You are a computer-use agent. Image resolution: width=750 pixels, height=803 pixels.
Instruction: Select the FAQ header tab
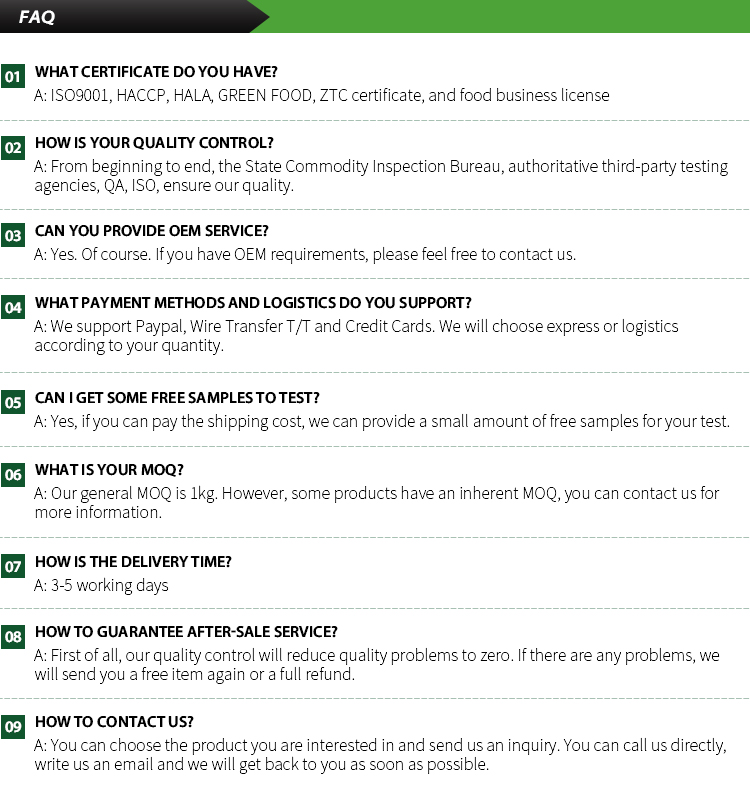click(x=37, y=17)
